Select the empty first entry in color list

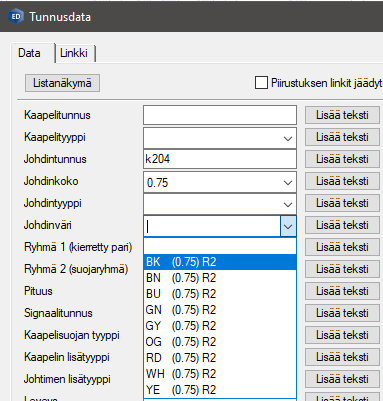point(220,246)
